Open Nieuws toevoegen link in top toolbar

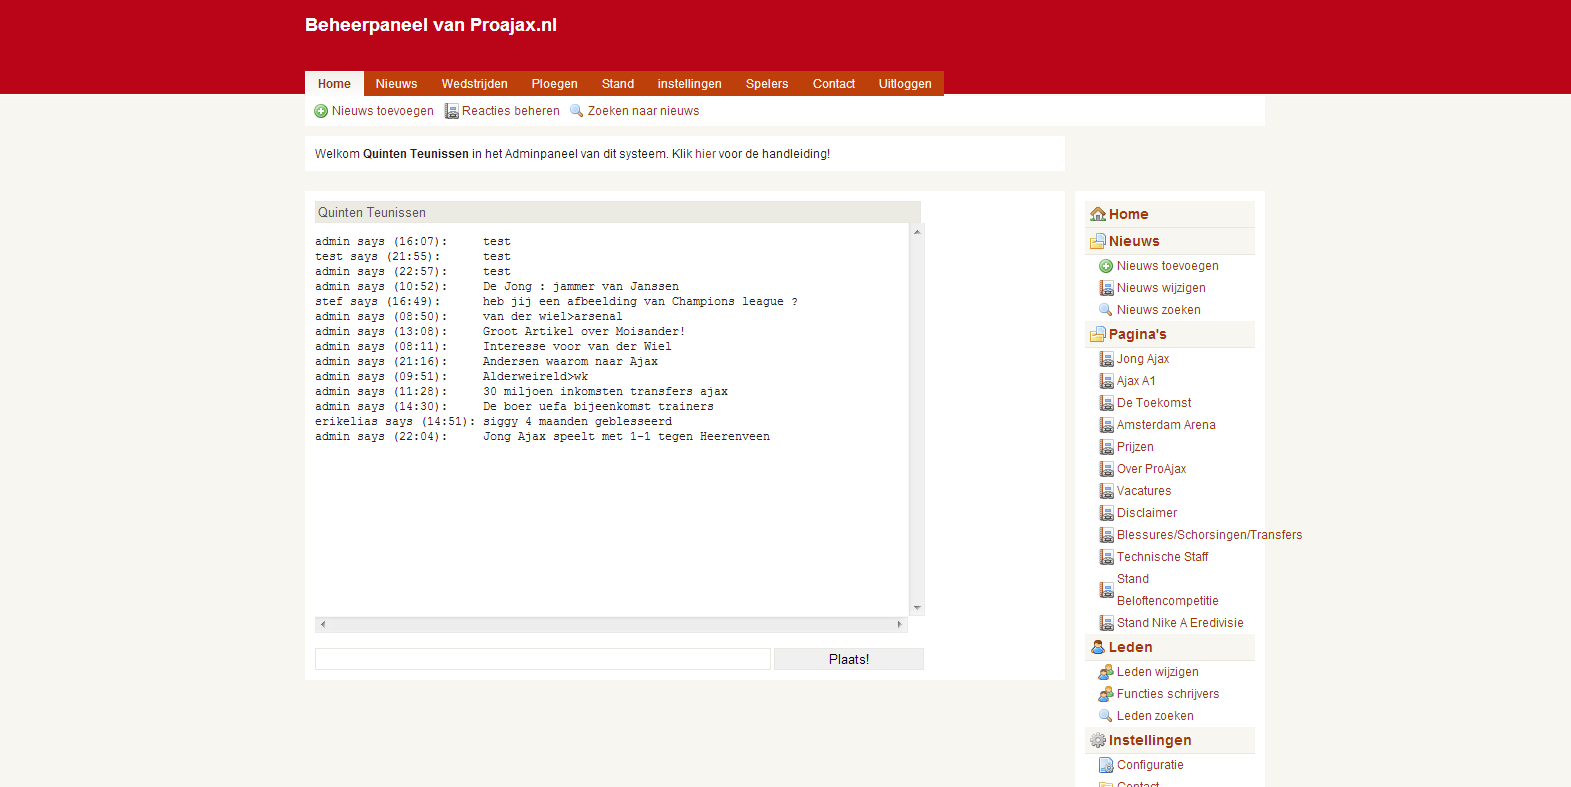tap(383, 111)
